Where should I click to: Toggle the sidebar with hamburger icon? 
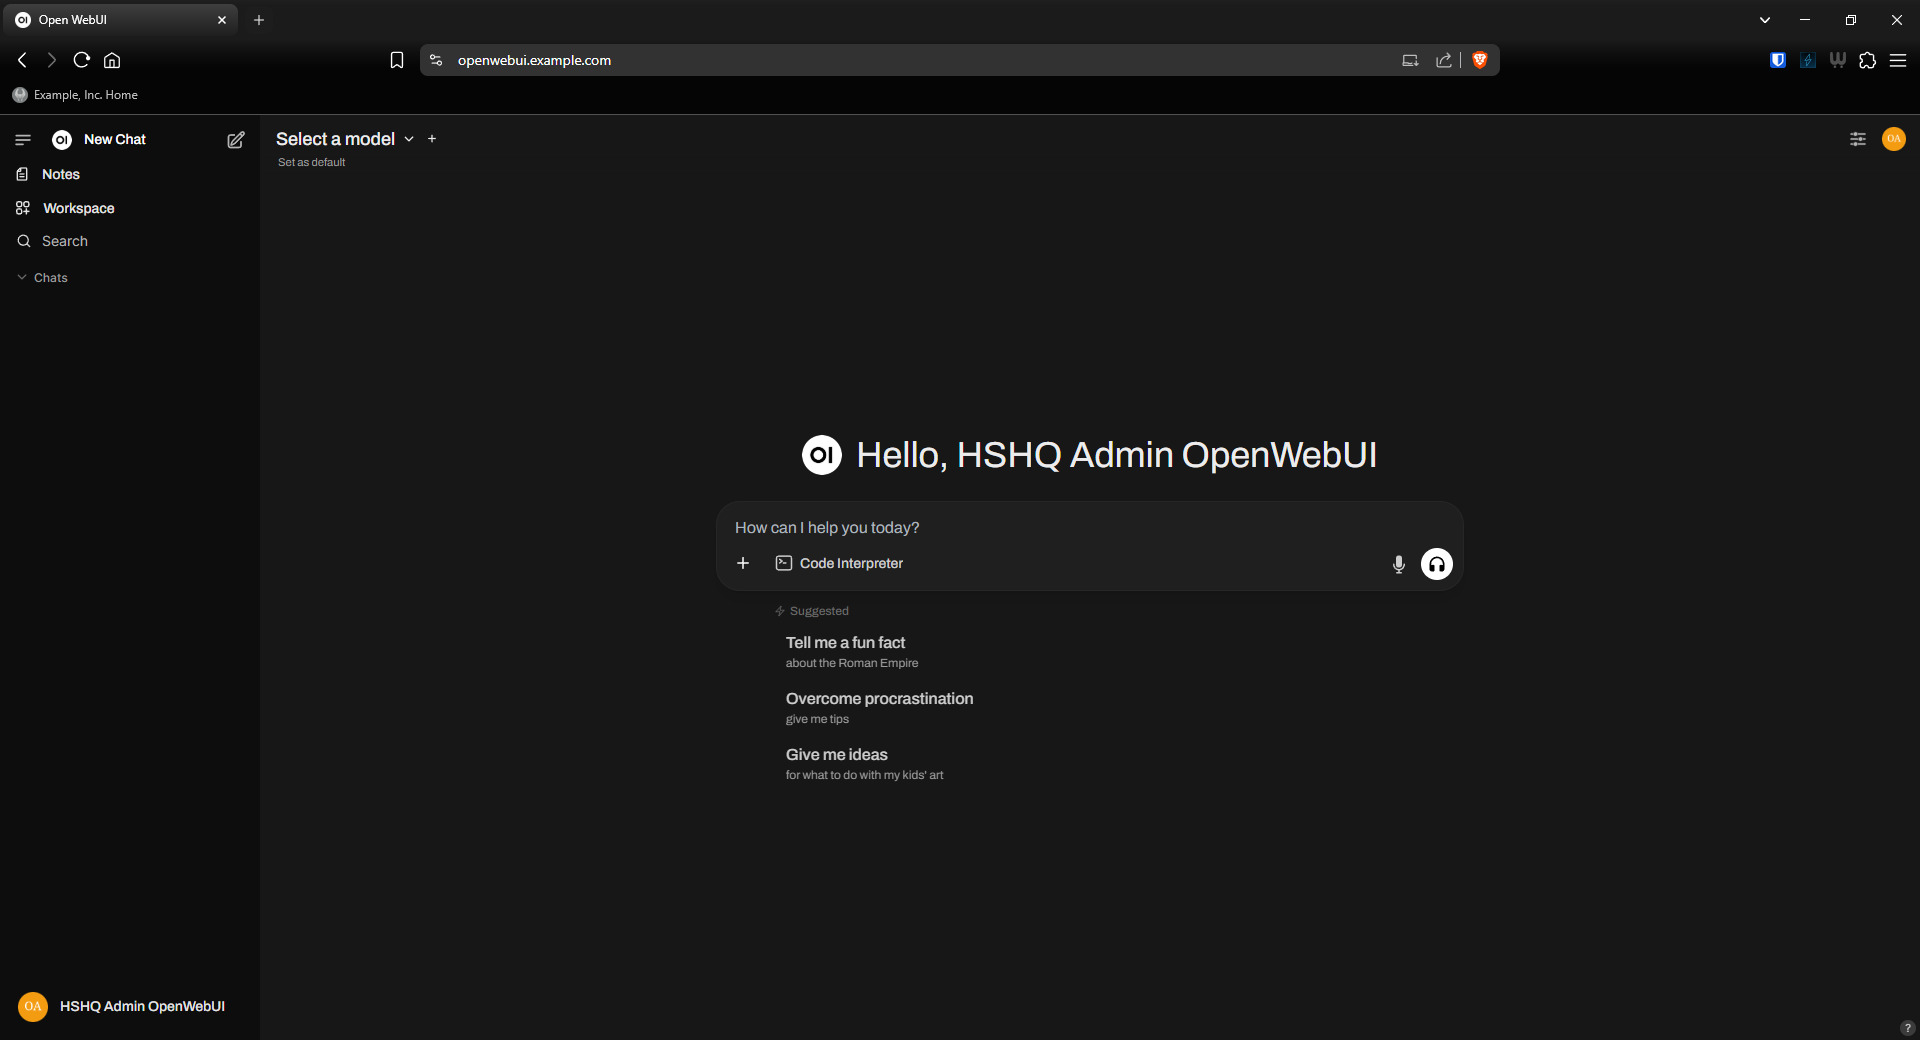pyautogui.click(x=23, y=140)
